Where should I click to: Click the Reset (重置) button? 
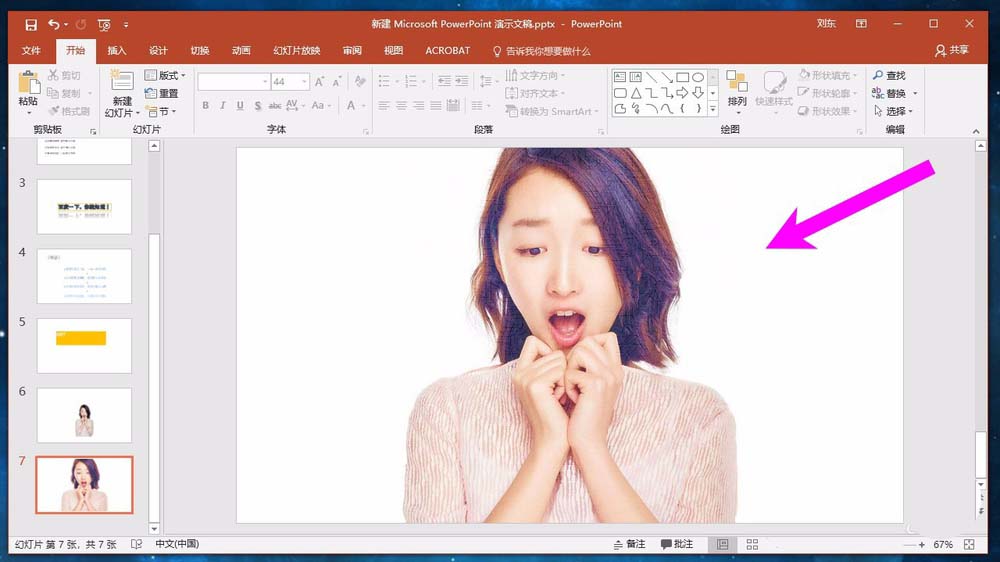[x=162, y=94]
